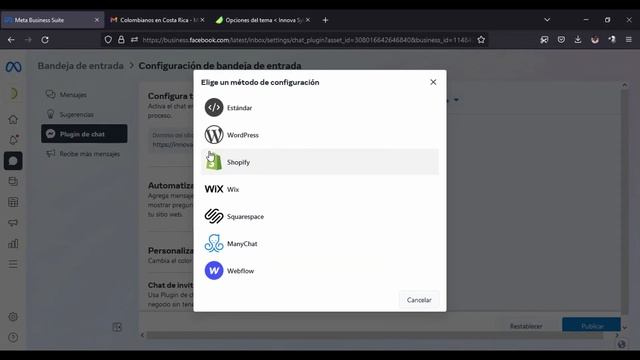Viewport: 640px width, 360px height.
Task: Choose the Estándar code setup method
Action: click(x=319, y=108)
